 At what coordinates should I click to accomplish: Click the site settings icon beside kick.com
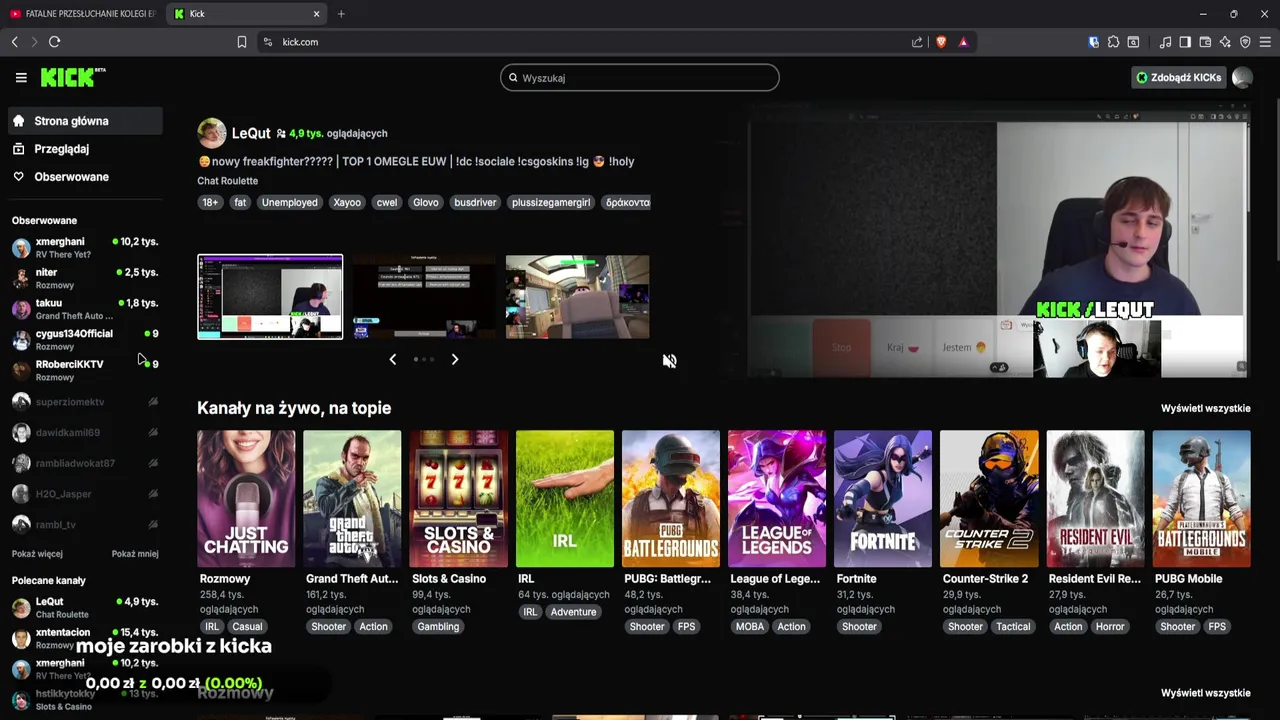267,42
